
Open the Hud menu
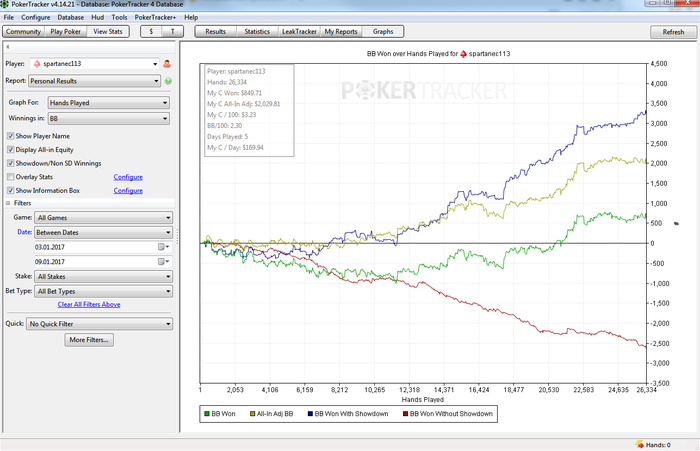[x=97, y=17]
